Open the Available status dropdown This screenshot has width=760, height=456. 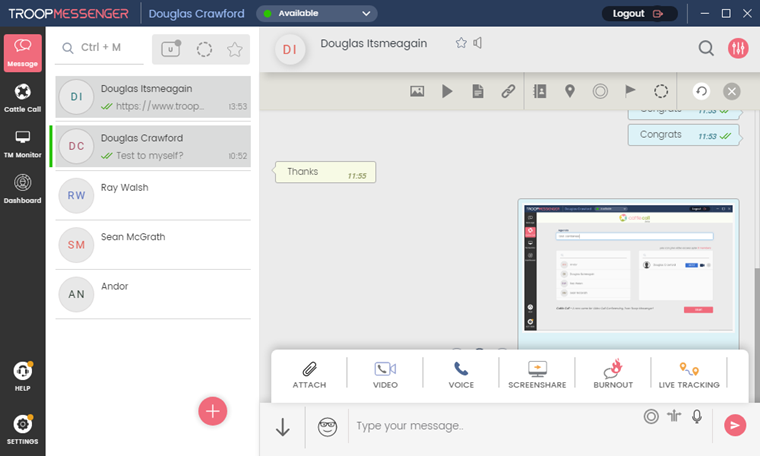317,14
